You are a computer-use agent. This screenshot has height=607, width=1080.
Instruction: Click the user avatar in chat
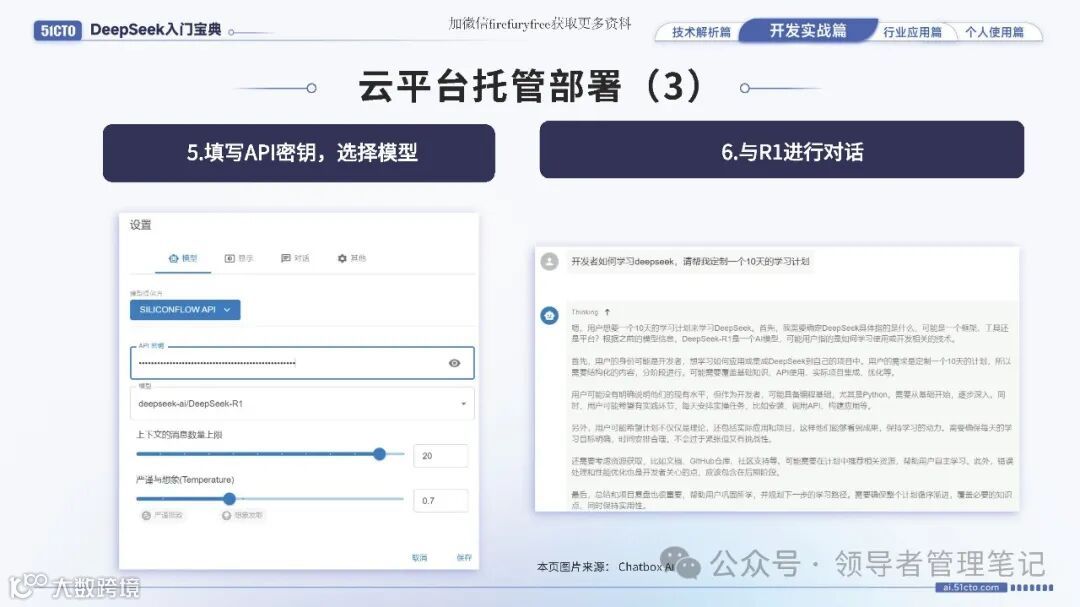tap(550, 262)
